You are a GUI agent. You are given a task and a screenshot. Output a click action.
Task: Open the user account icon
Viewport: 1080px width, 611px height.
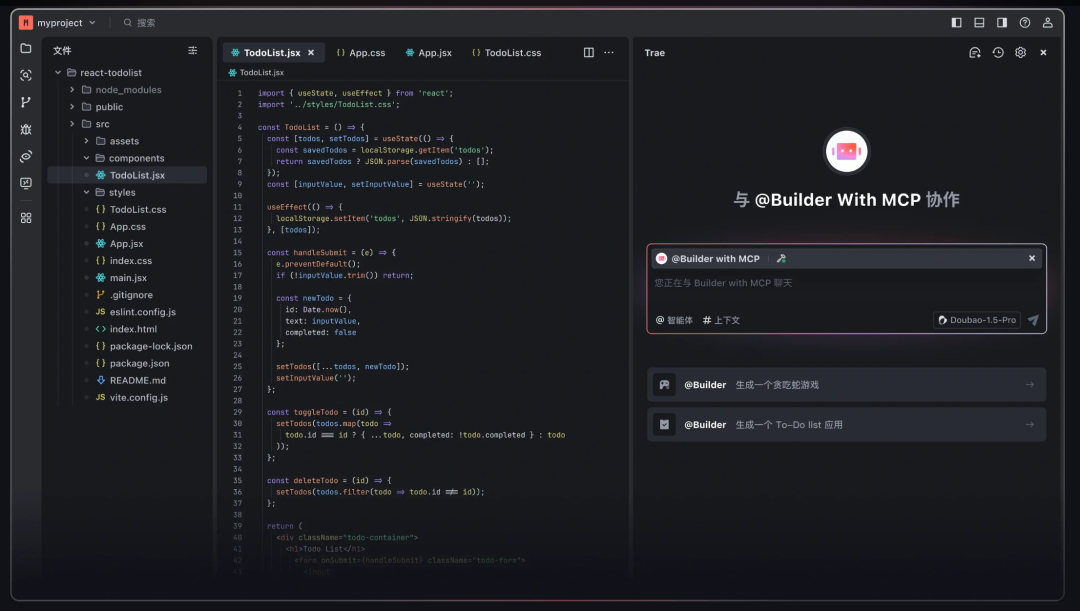pyautogui.click(x=1048, y=23)
